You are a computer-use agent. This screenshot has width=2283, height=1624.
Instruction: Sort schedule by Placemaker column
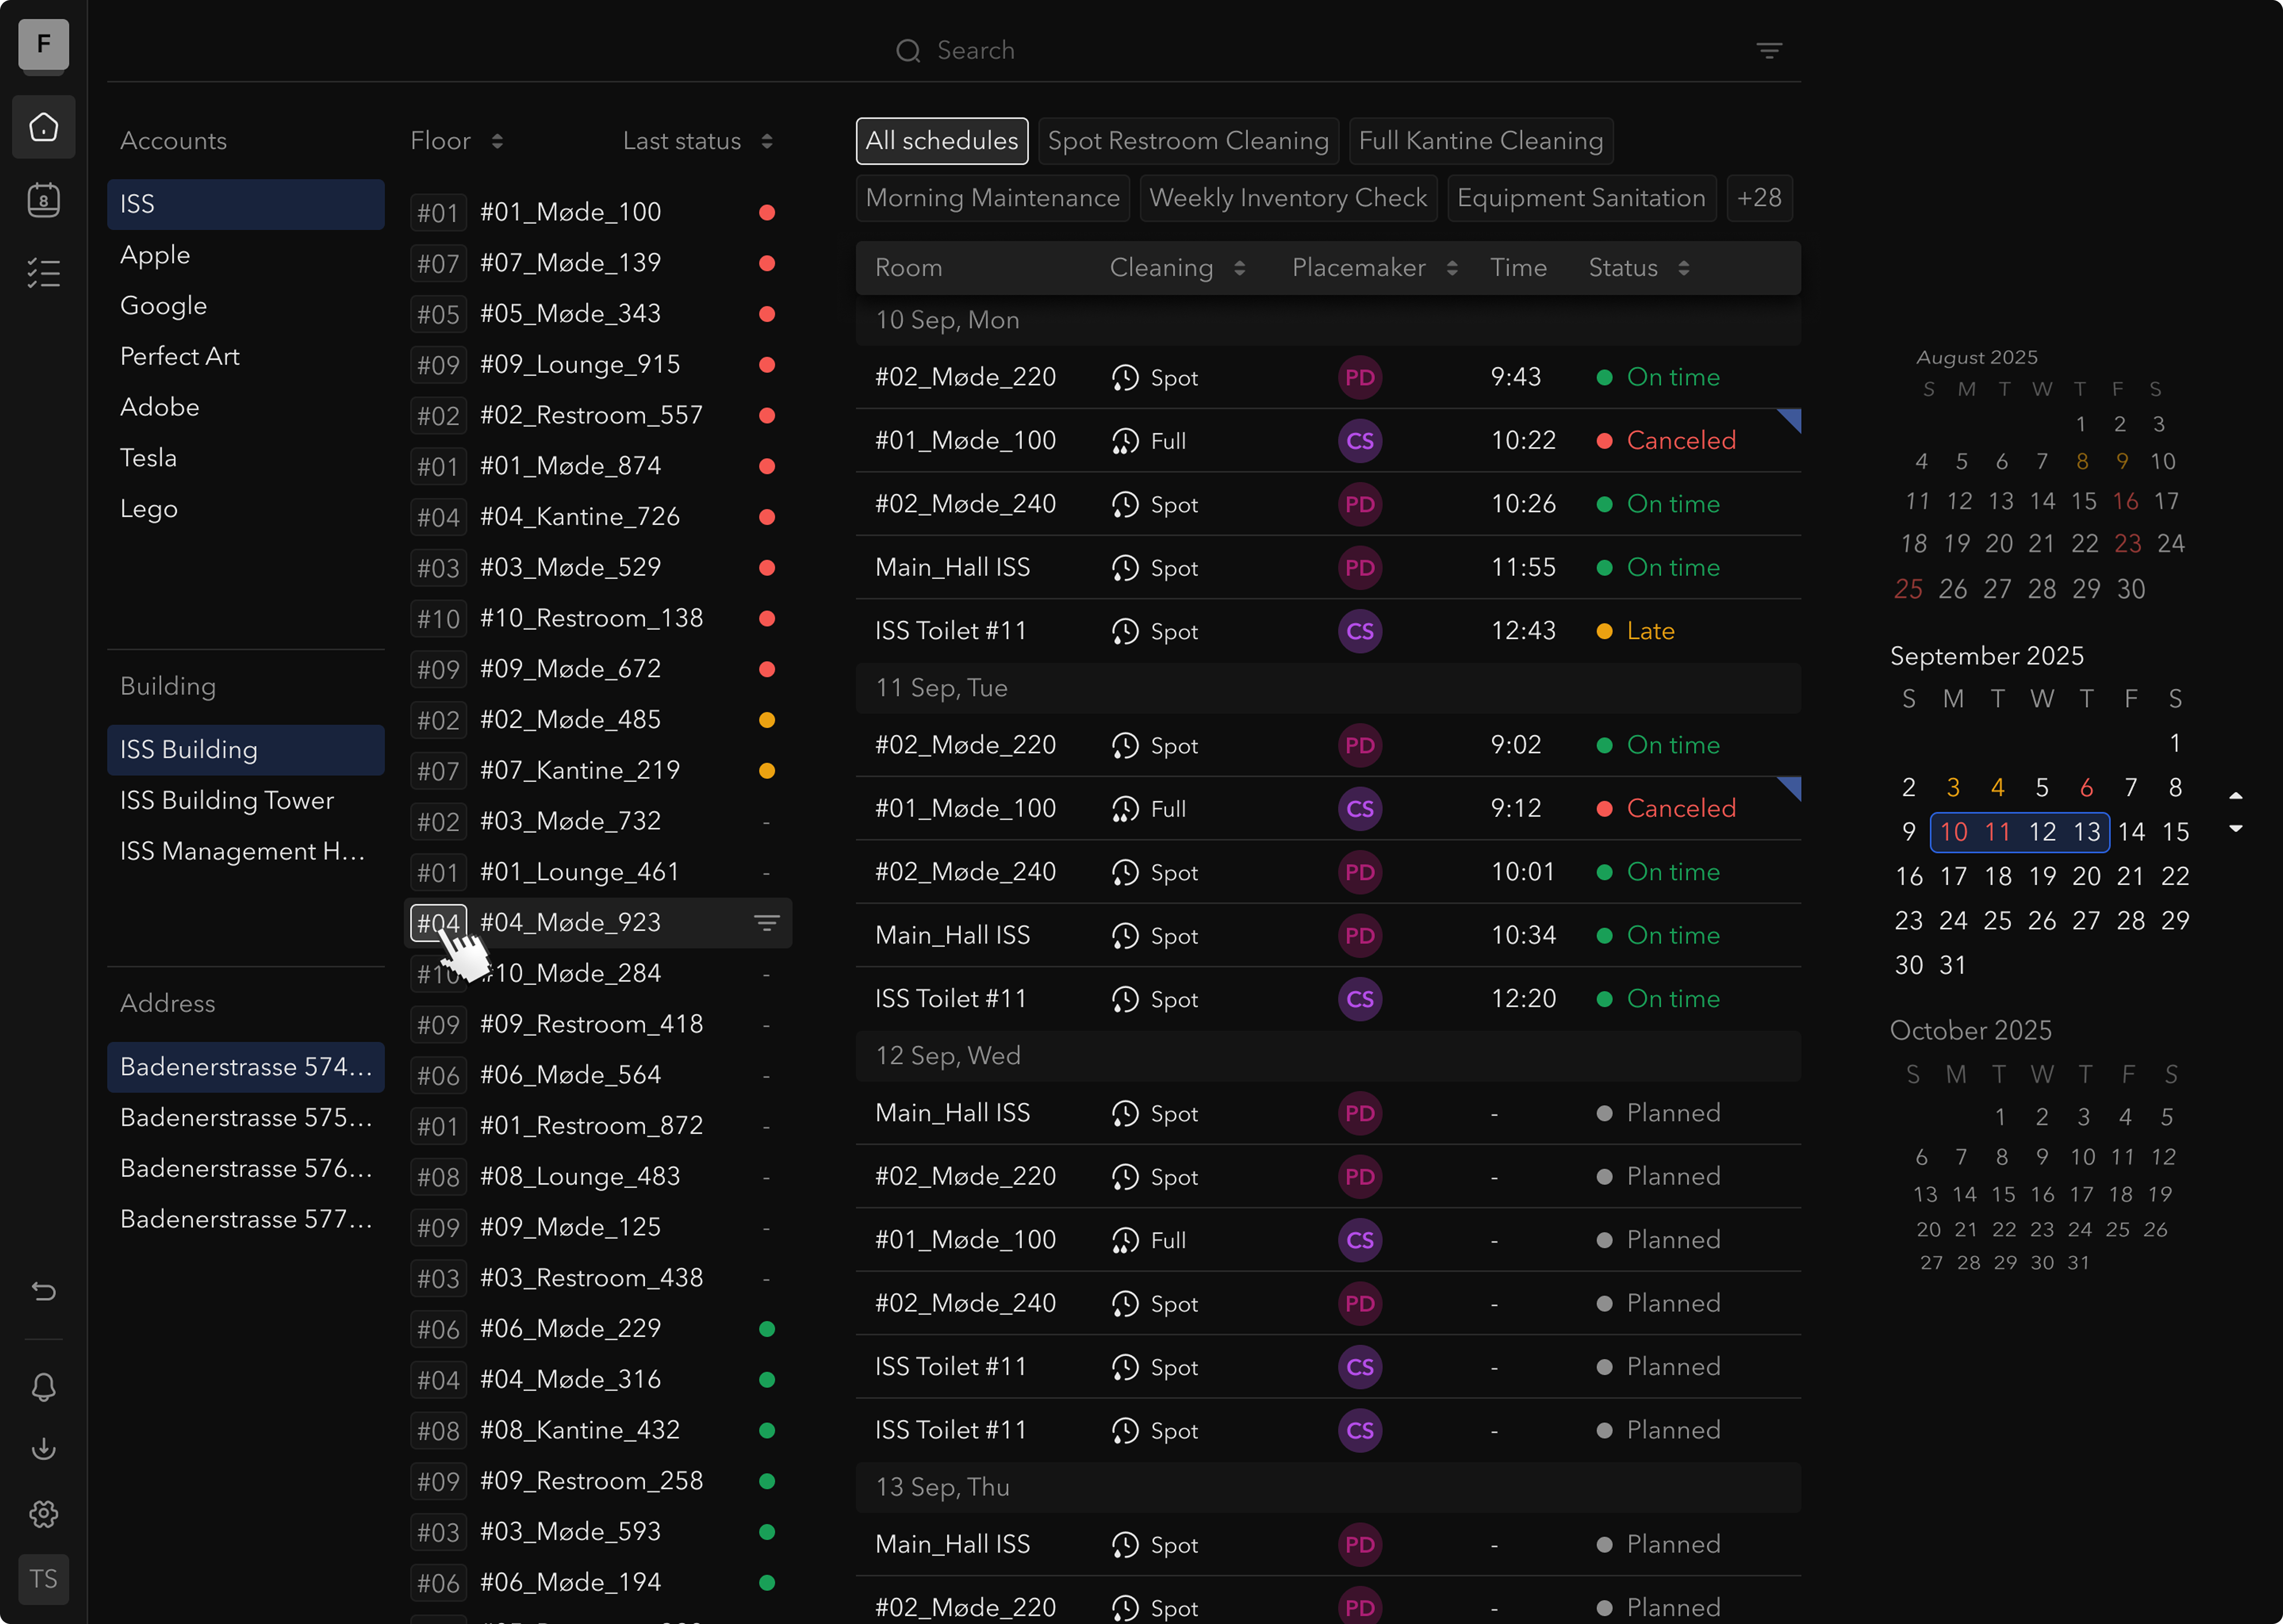1452,268
